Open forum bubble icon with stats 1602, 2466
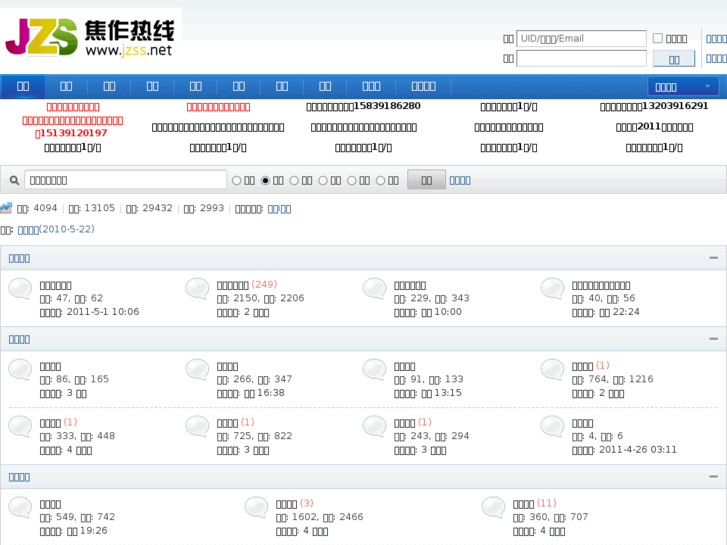Viewport: 727px width, 545px height. (256, 507)
